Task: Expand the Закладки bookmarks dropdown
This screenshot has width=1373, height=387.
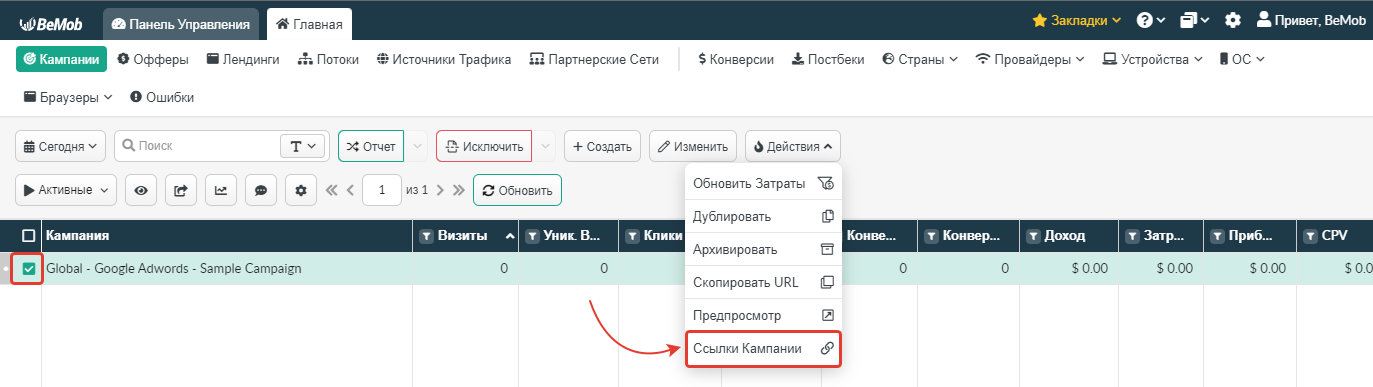Action: tap(1076, 20)
